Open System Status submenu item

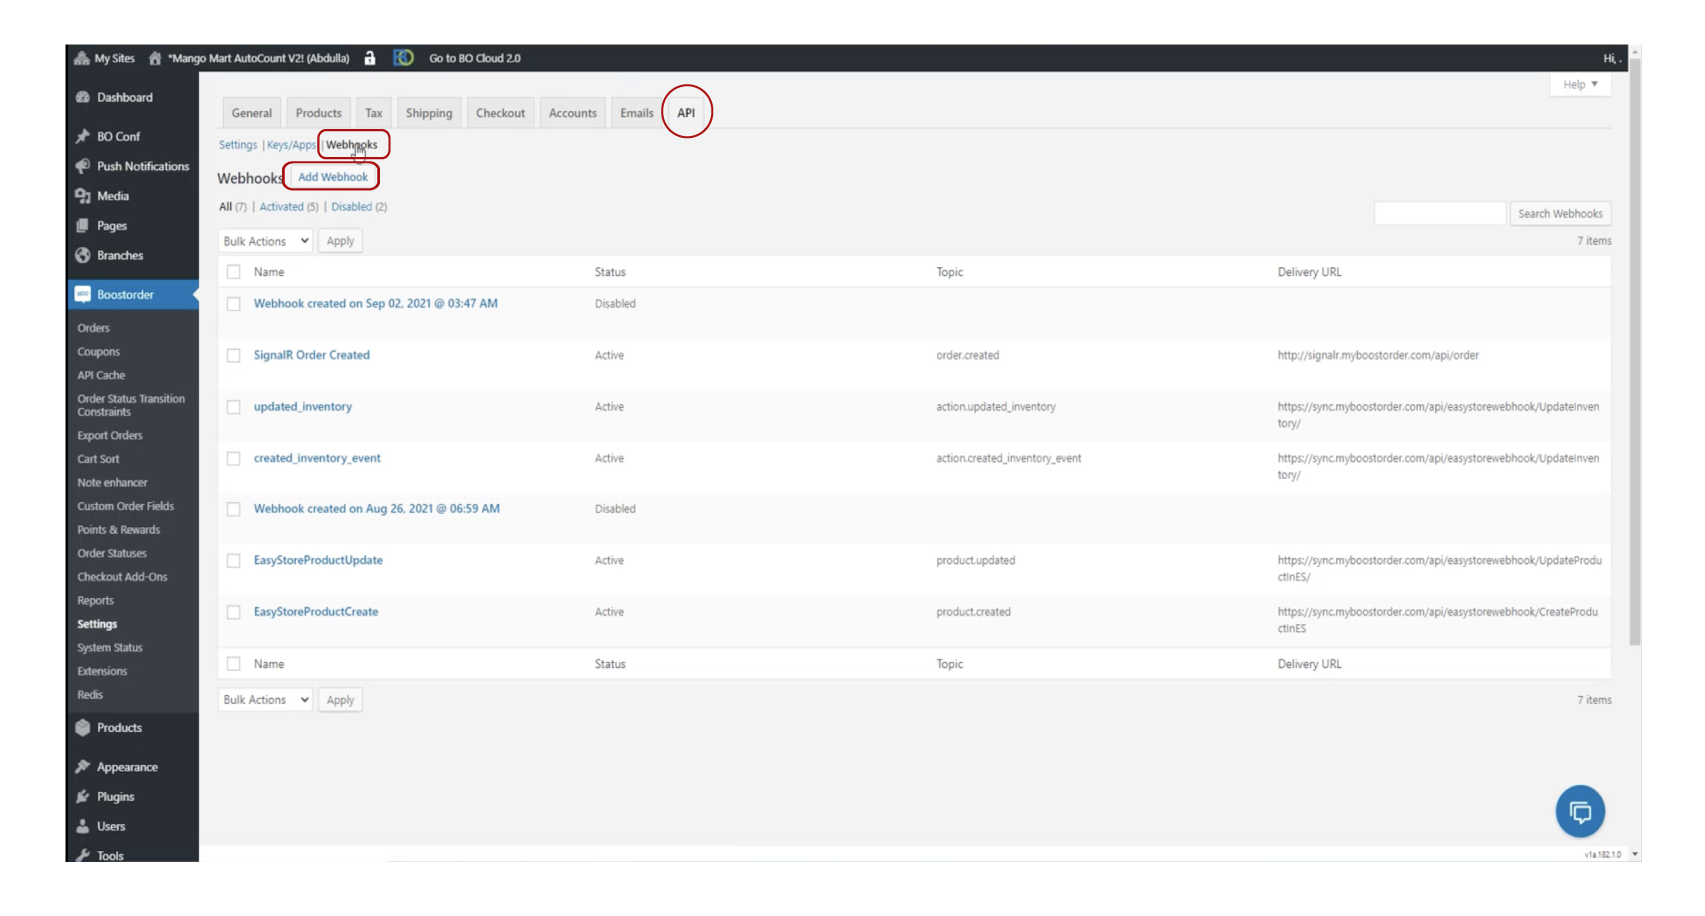110,648
